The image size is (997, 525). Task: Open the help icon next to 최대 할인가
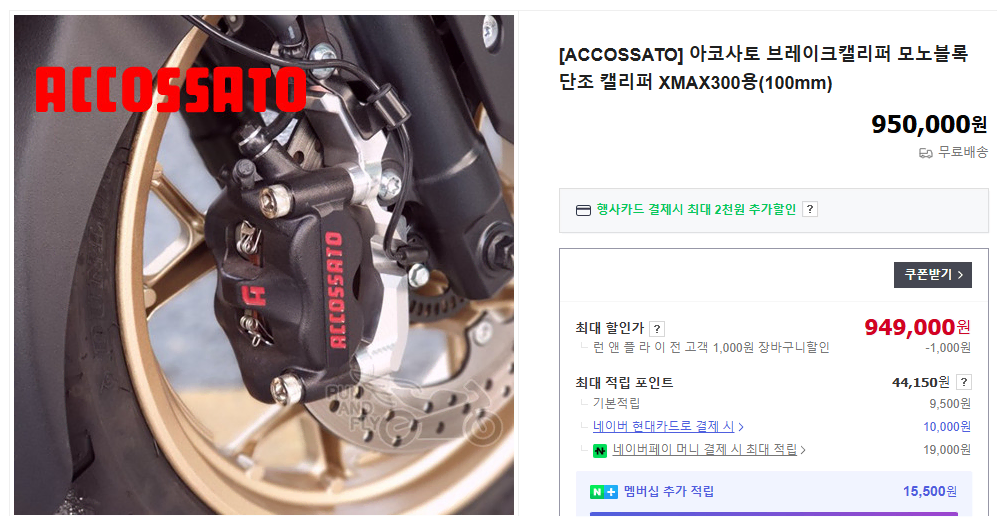point(657,329)
